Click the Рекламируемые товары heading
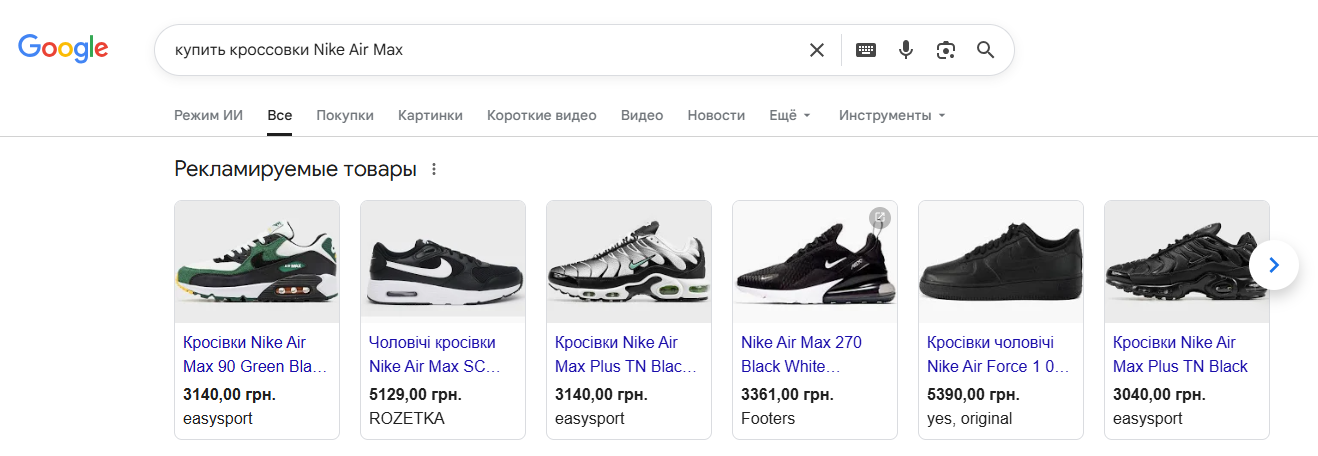This screenshot has width=1318, height=456. [295, 169]
